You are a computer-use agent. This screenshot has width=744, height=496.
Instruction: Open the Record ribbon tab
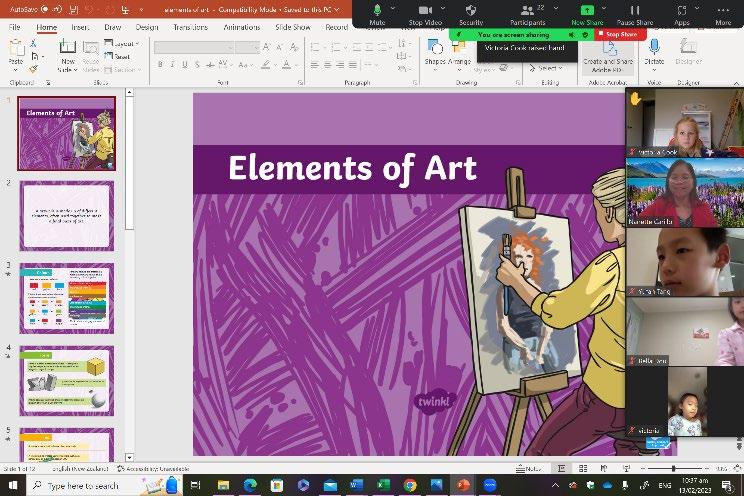[x=336, y=27]
